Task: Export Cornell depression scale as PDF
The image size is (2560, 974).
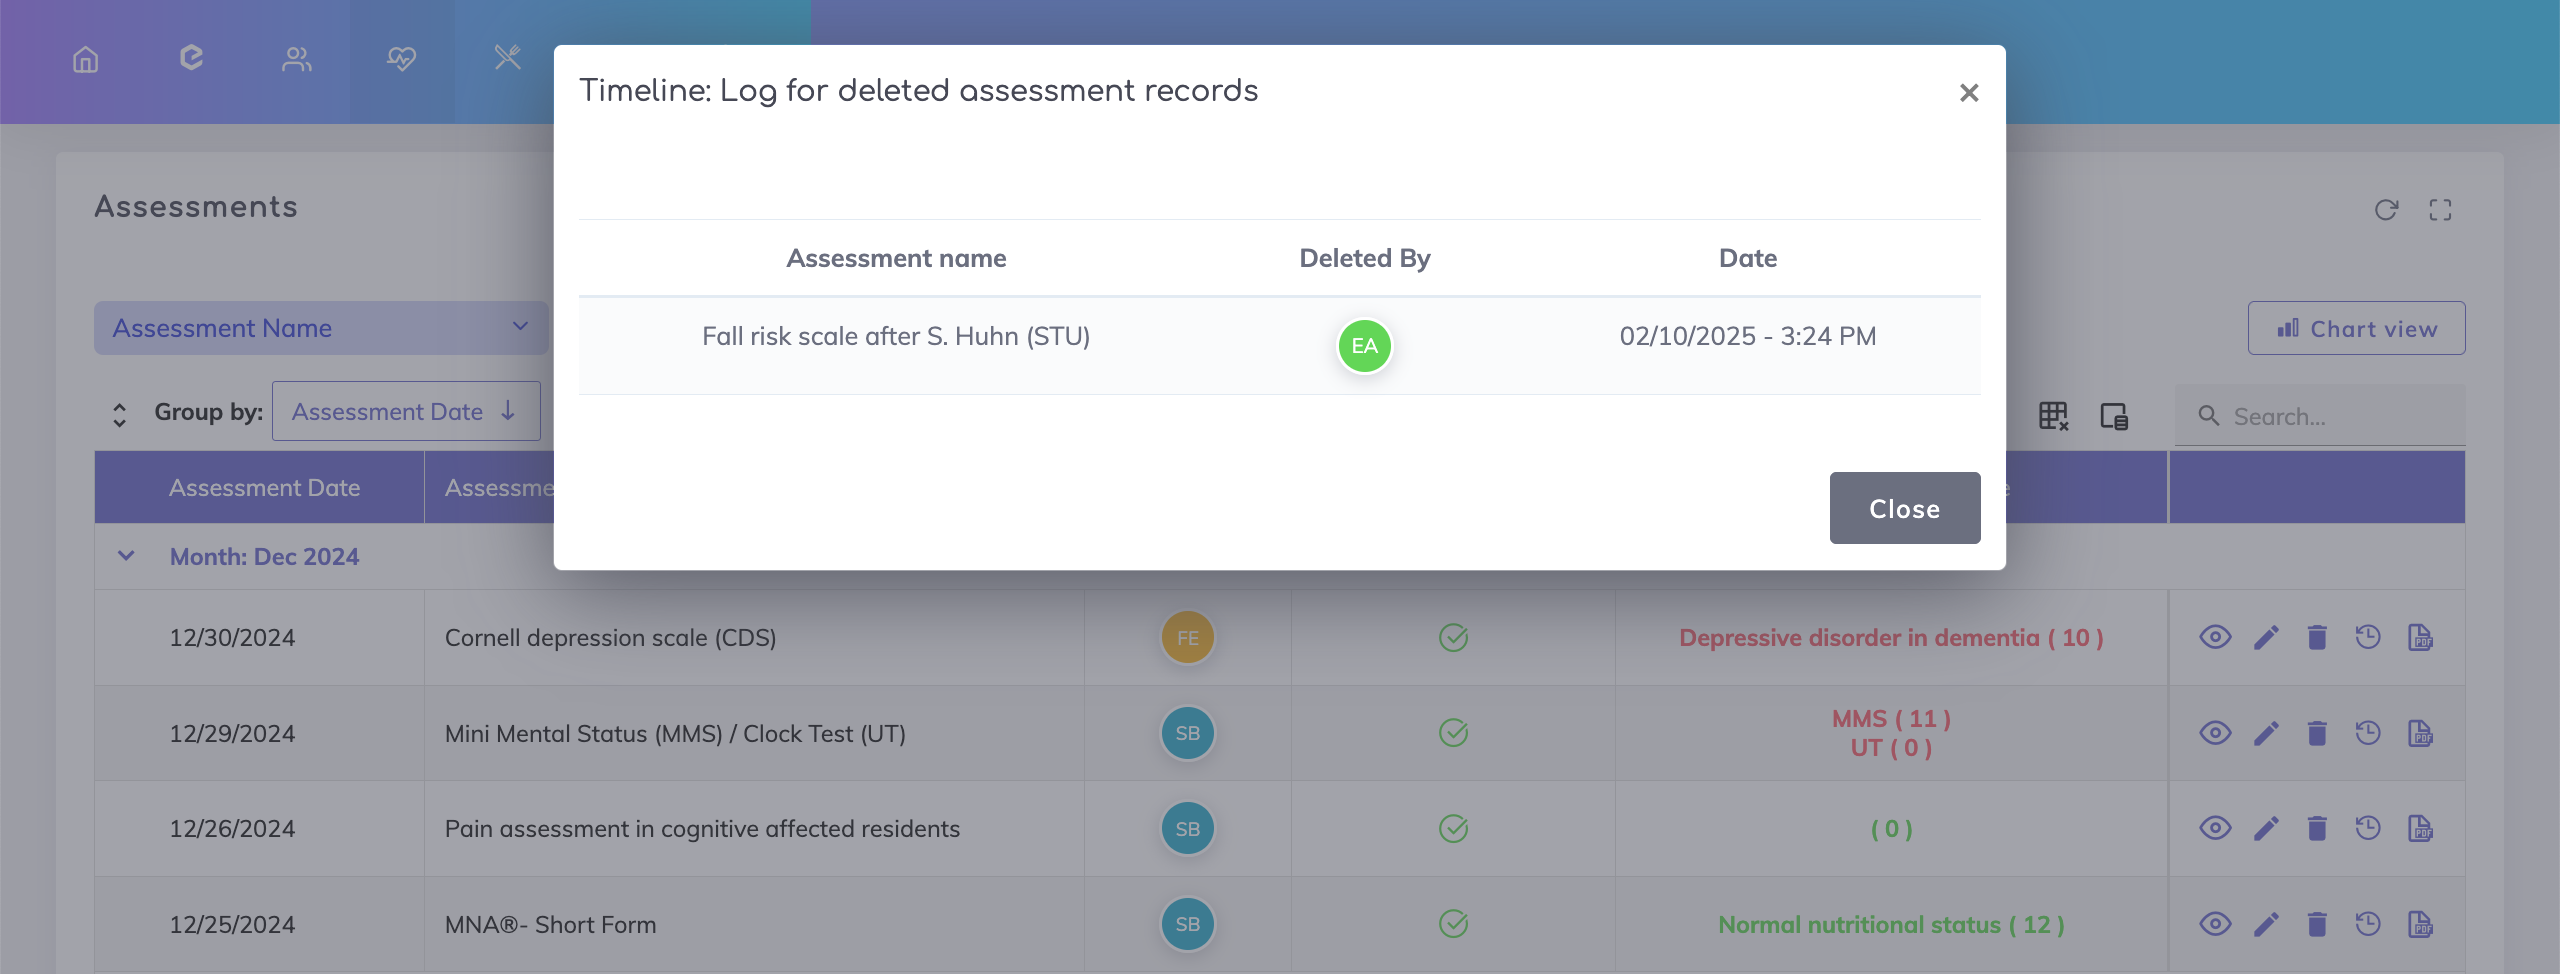Action: click(2420, 637)
